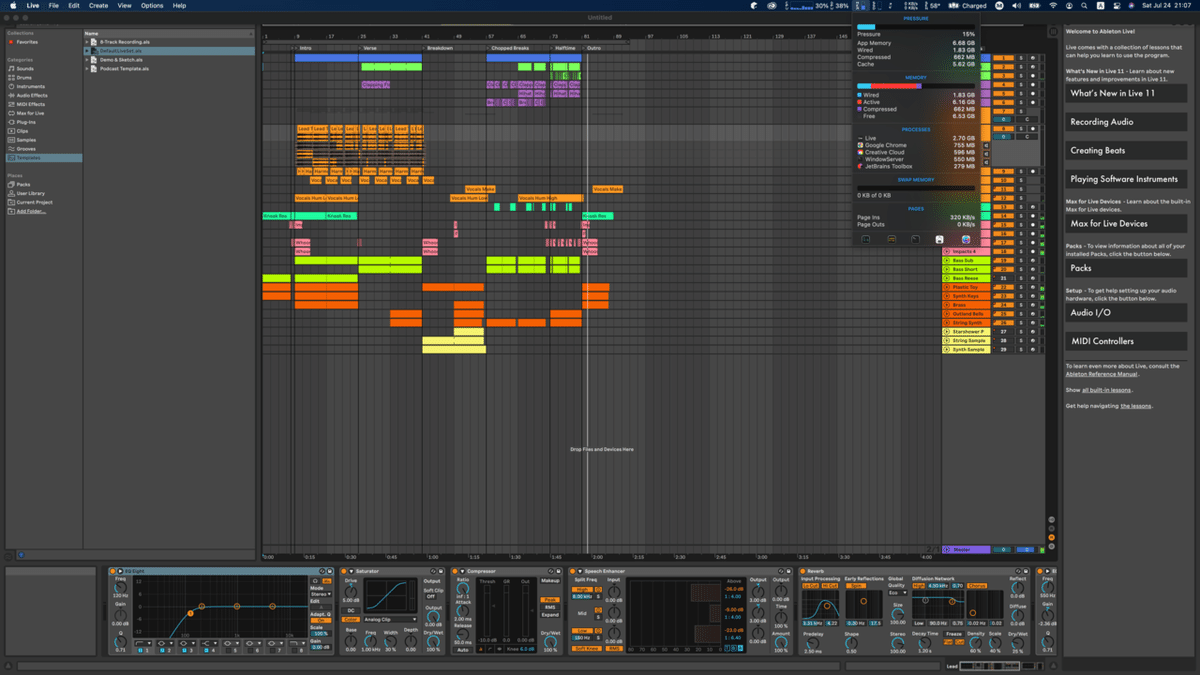
Task: Unfold the Bass Sub track
Action: (947, 260)
